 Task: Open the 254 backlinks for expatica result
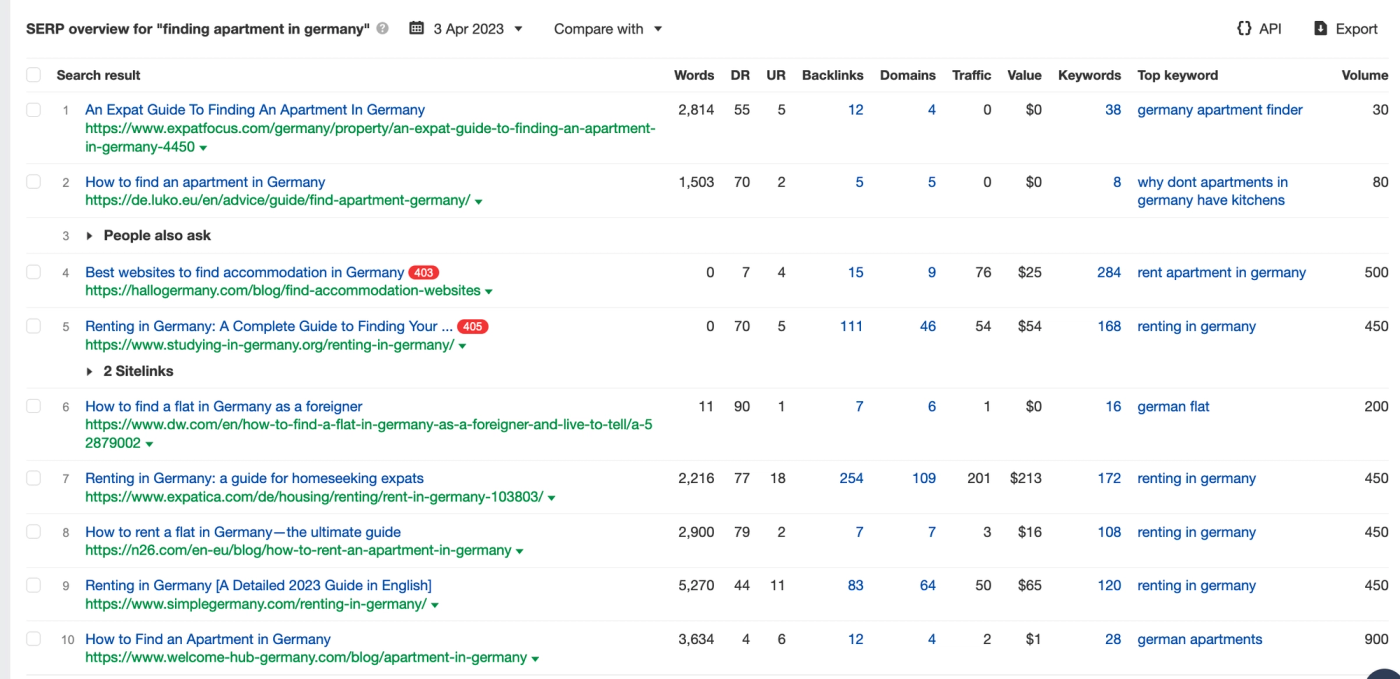(x=851, y=478)
